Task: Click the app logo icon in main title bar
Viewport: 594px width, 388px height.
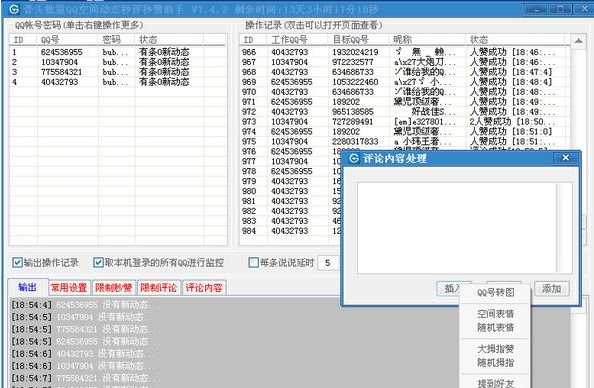Action: [x=14, y=9]
